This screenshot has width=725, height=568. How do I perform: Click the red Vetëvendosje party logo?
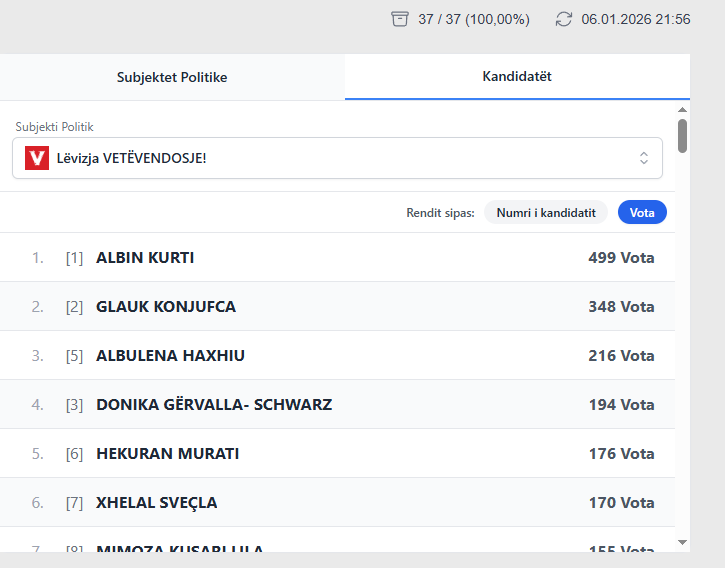point(37,158)
